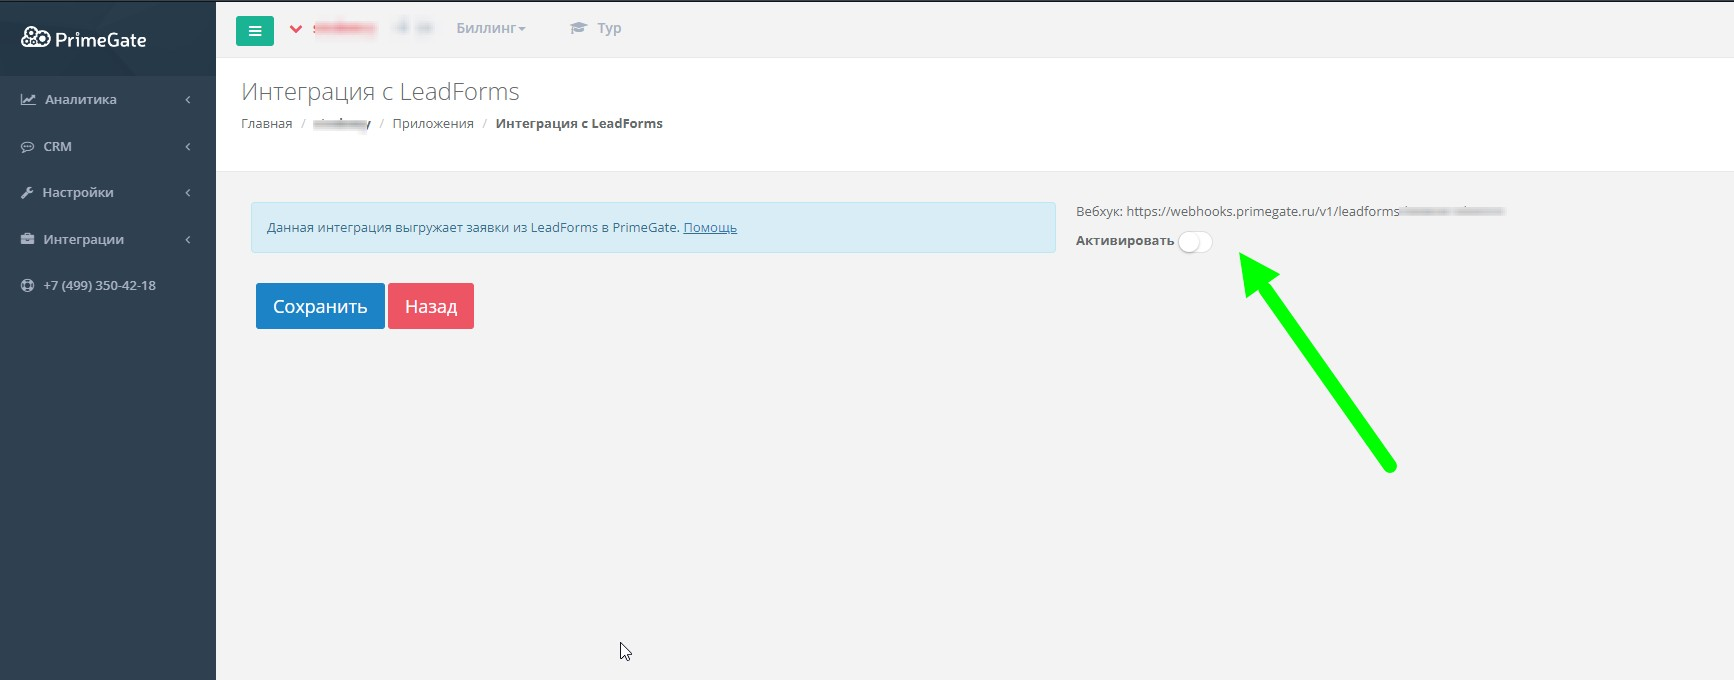Expand the Аналитика sidebar section arrow
Image resolution: width=1734 pixels, height=680 pixels.
pos(188,99)
